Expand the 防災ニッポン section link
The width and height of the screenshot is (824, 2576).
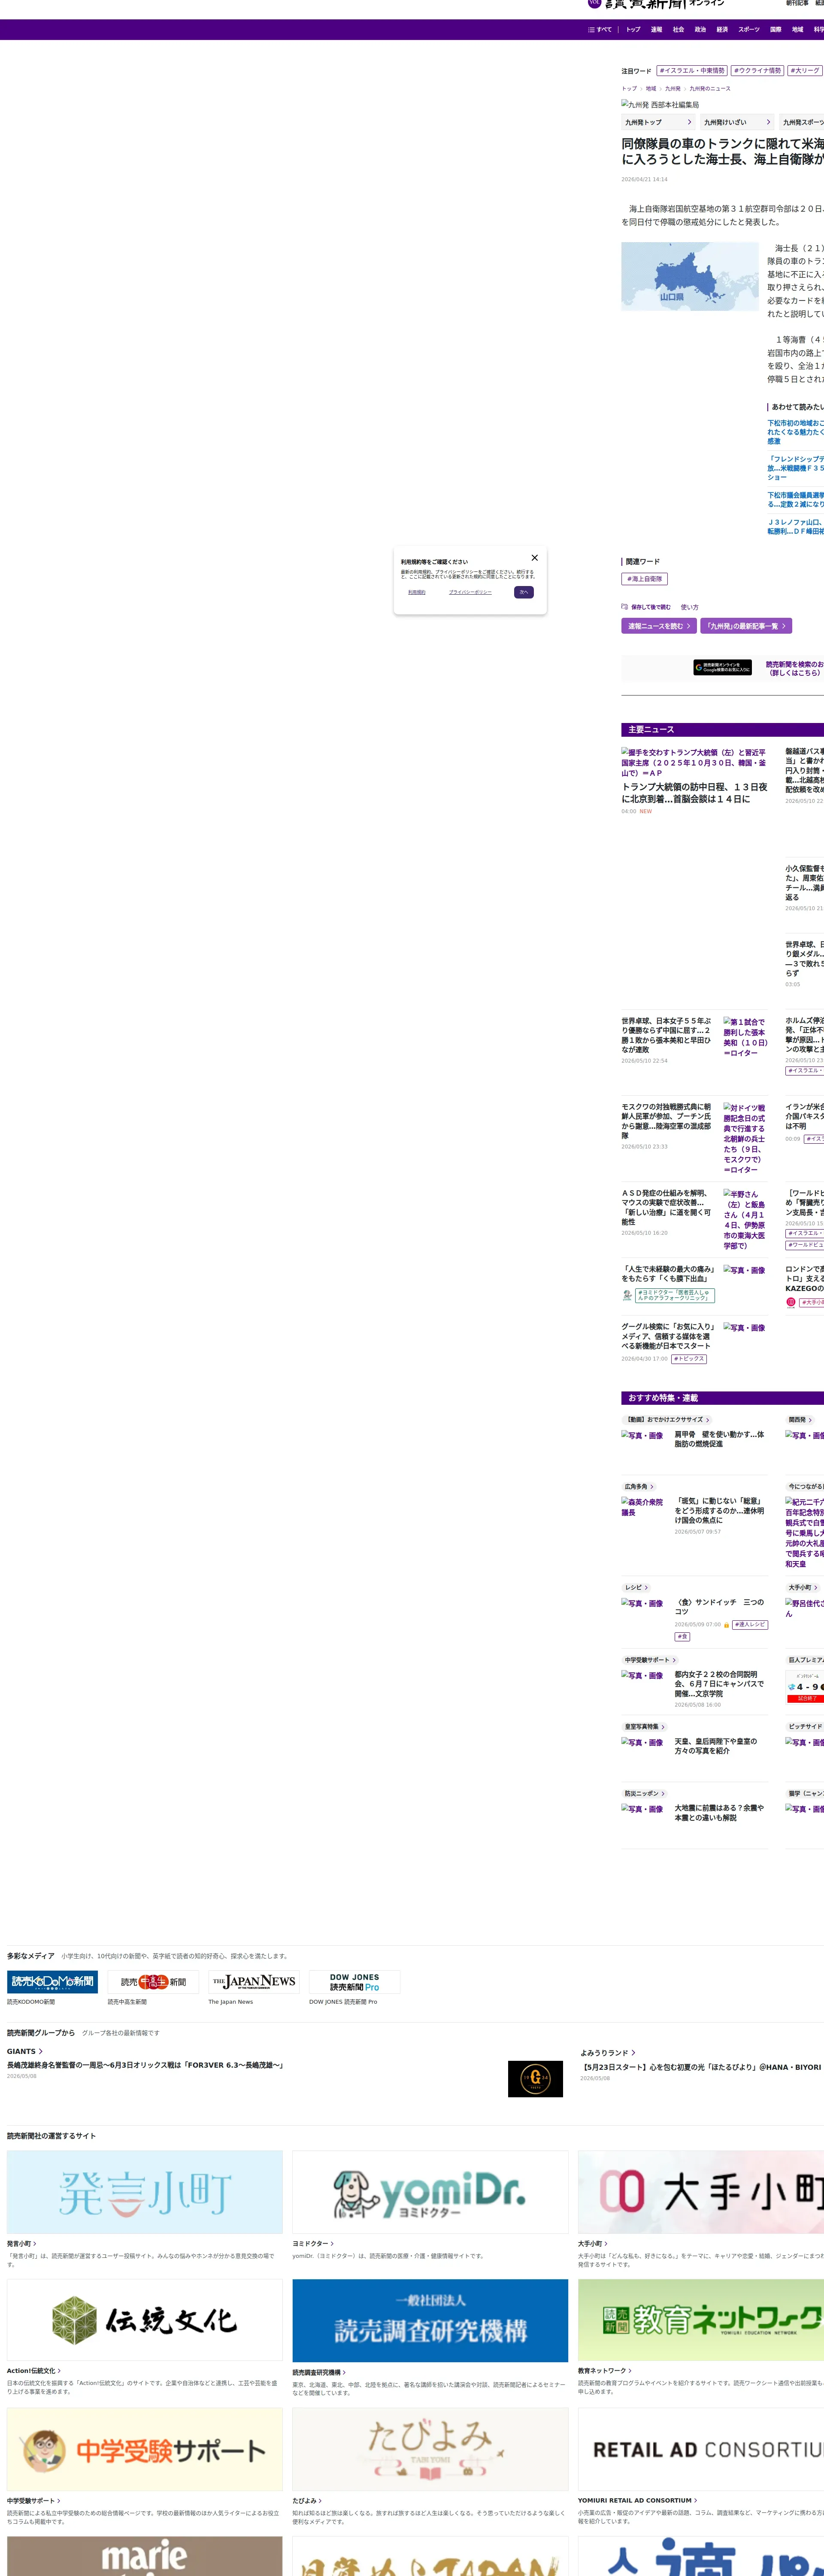644,1794
